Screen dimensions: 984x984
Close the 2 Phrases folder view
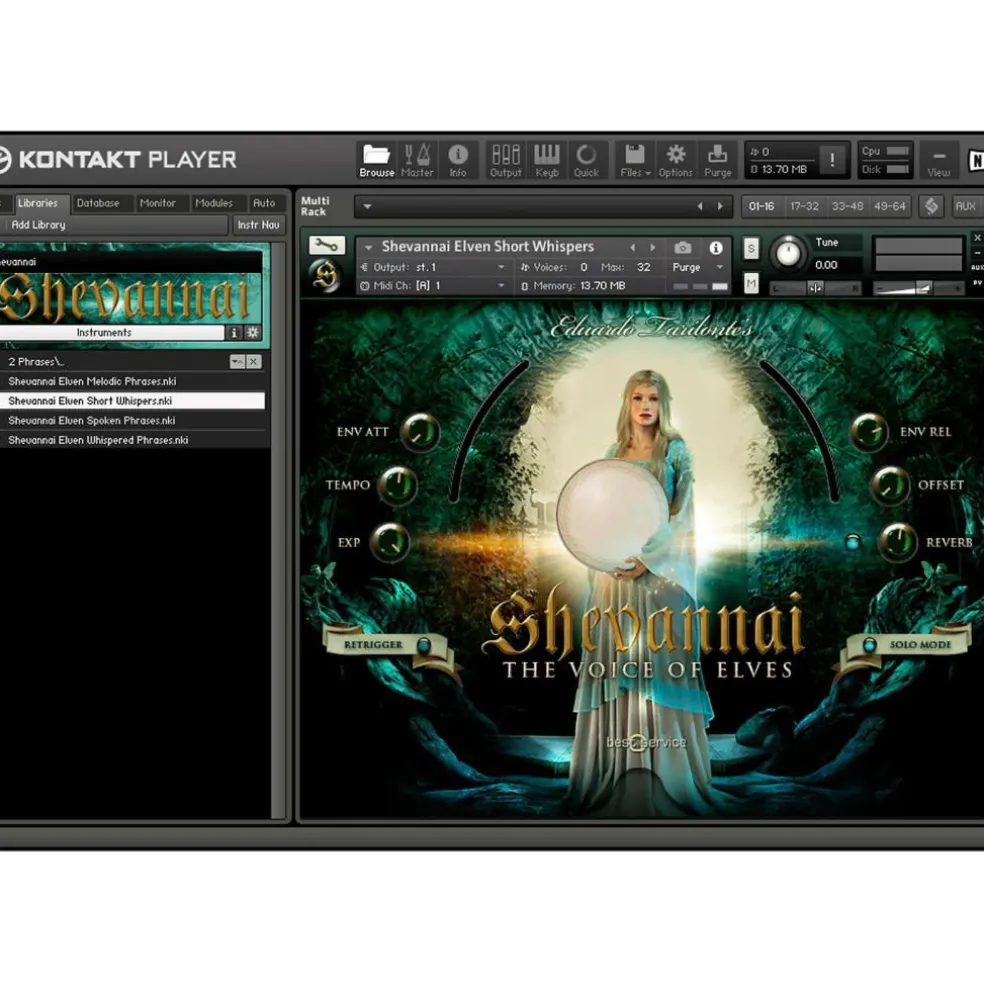pos(254,361)
